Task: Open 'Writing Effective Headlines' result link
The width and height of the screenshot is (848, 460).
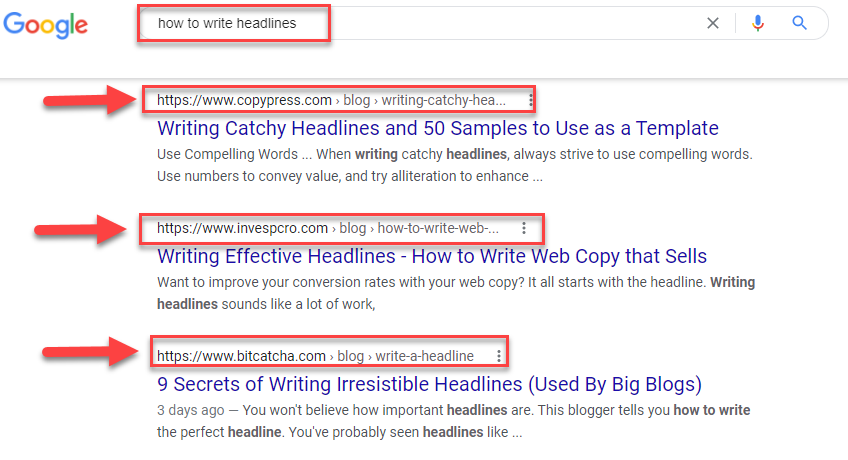Action: point(432,256)
